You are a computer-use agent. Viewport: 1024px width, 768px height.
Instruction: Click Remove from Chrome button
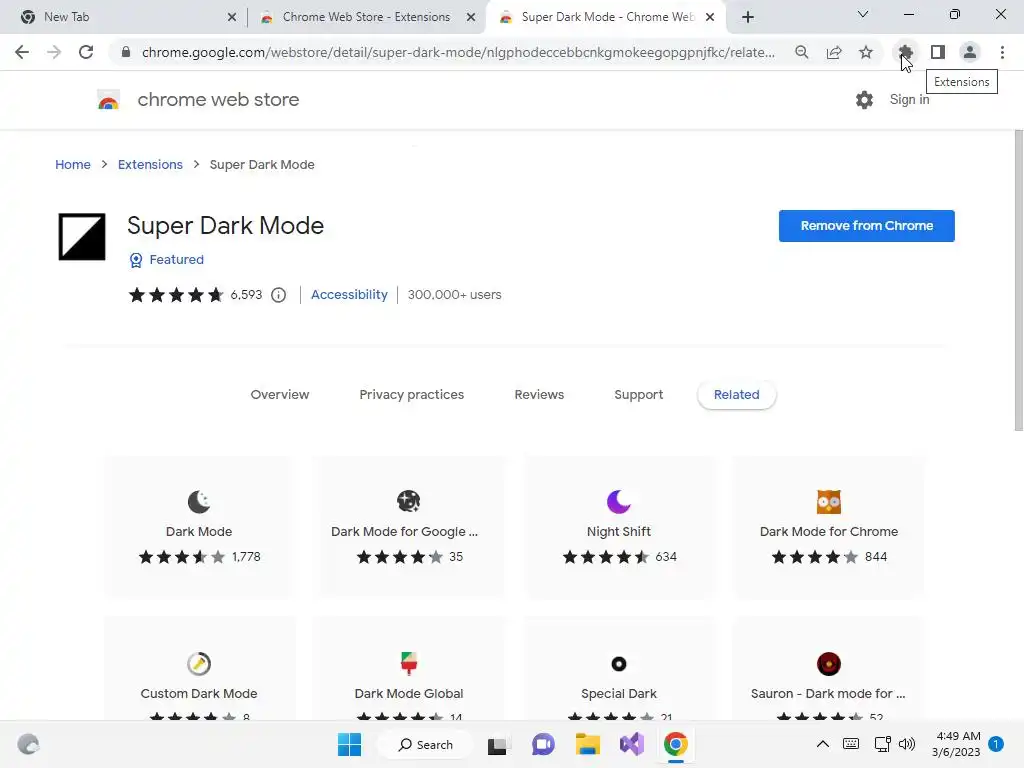(x=867, y=226)
